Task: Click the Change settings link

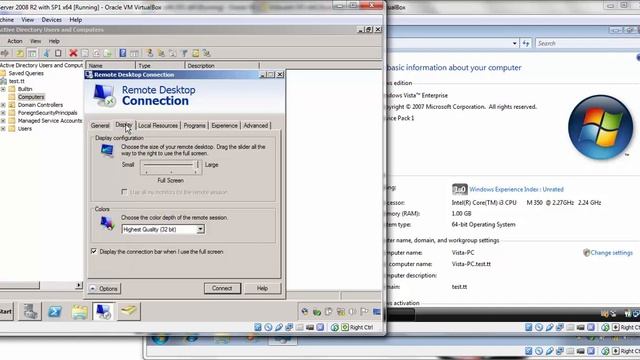Action: point(611,253)
